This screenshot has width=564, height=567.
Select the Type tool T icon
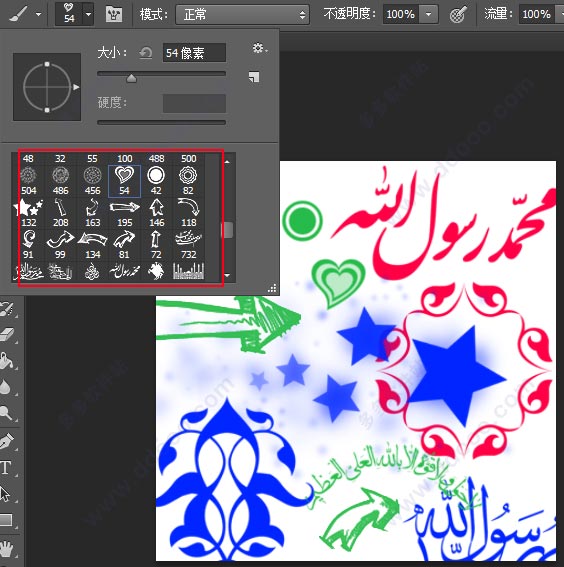[6, 468]
